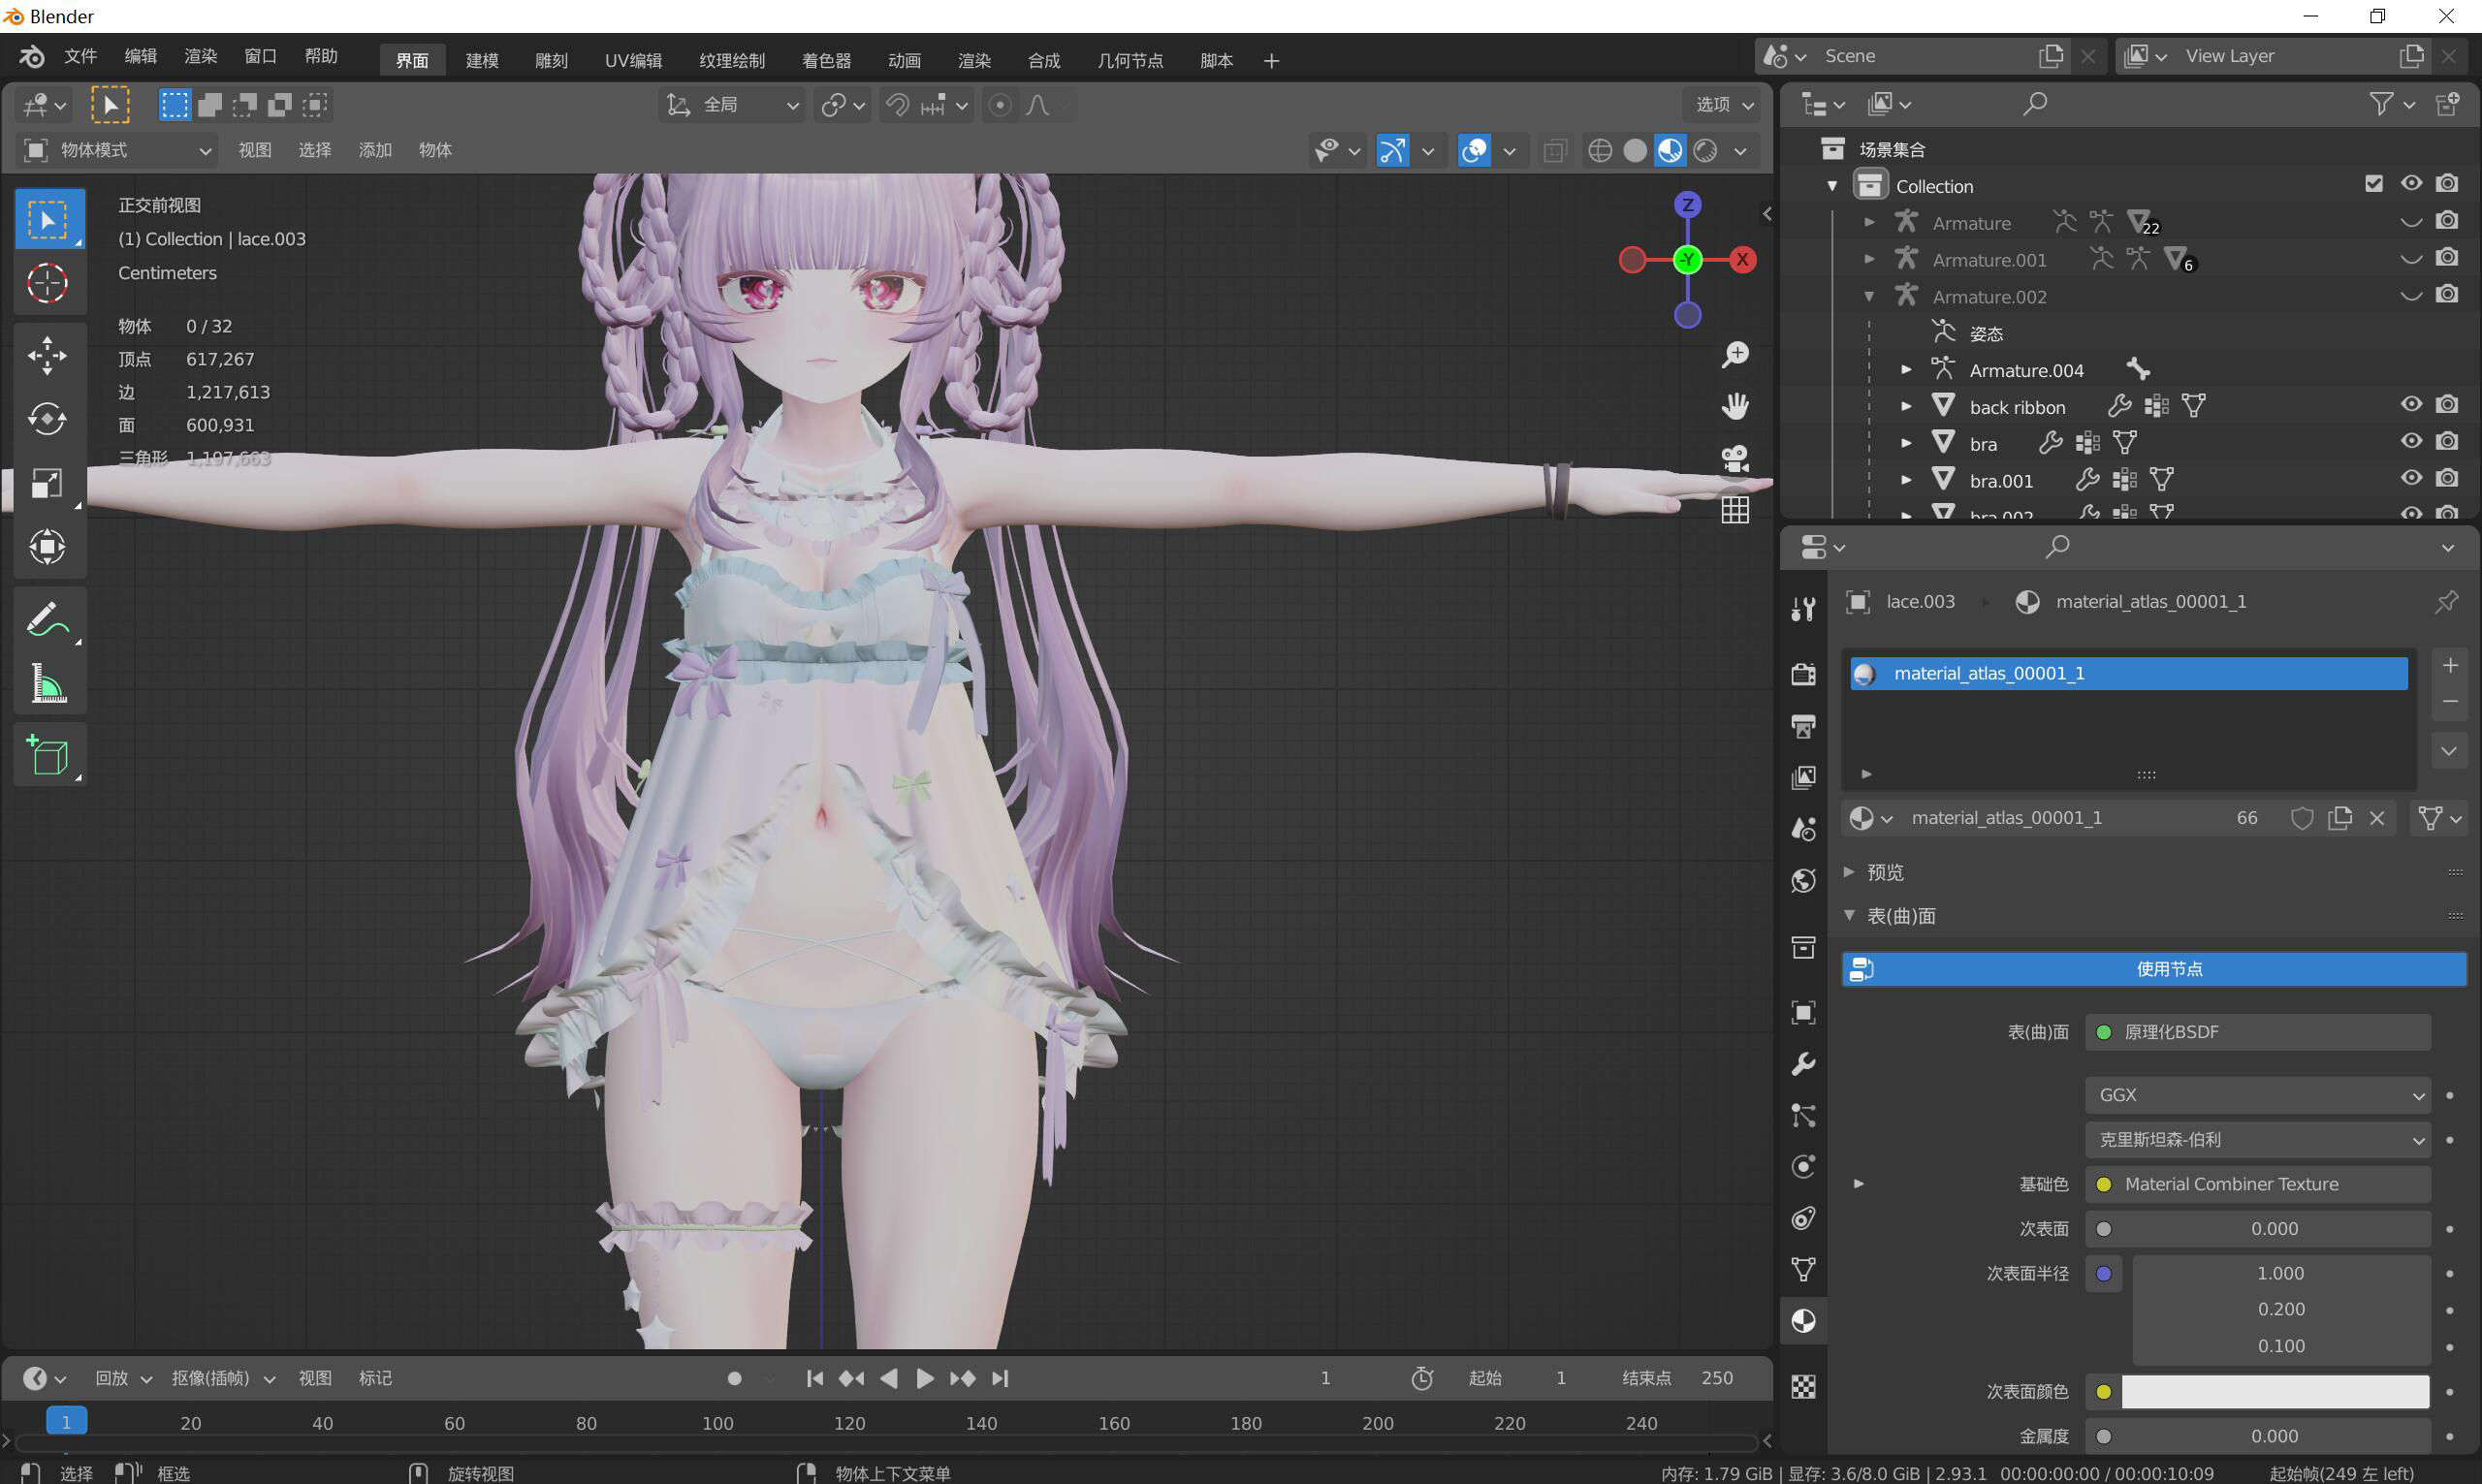Open the View Layer properties tab
The image size is (2482, 1484).
click(1803, 777)
